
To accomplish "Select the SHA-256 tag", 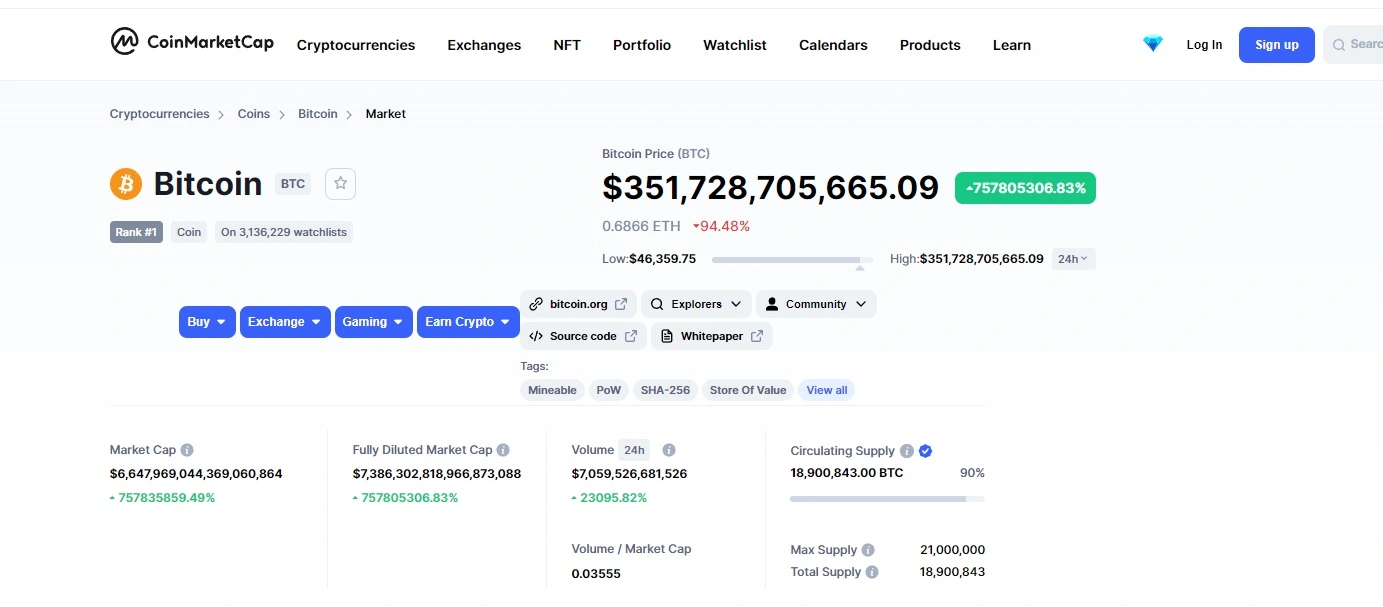I will click(x=665, y=390).
